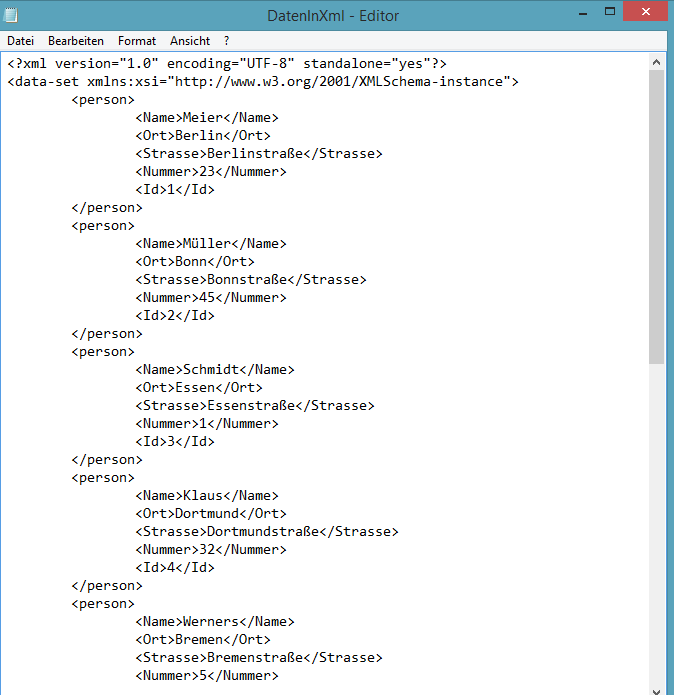Viewport: 674px width, 695px height.
Task: Click the Name Klaus line
Action: click(x=207, y=496)
